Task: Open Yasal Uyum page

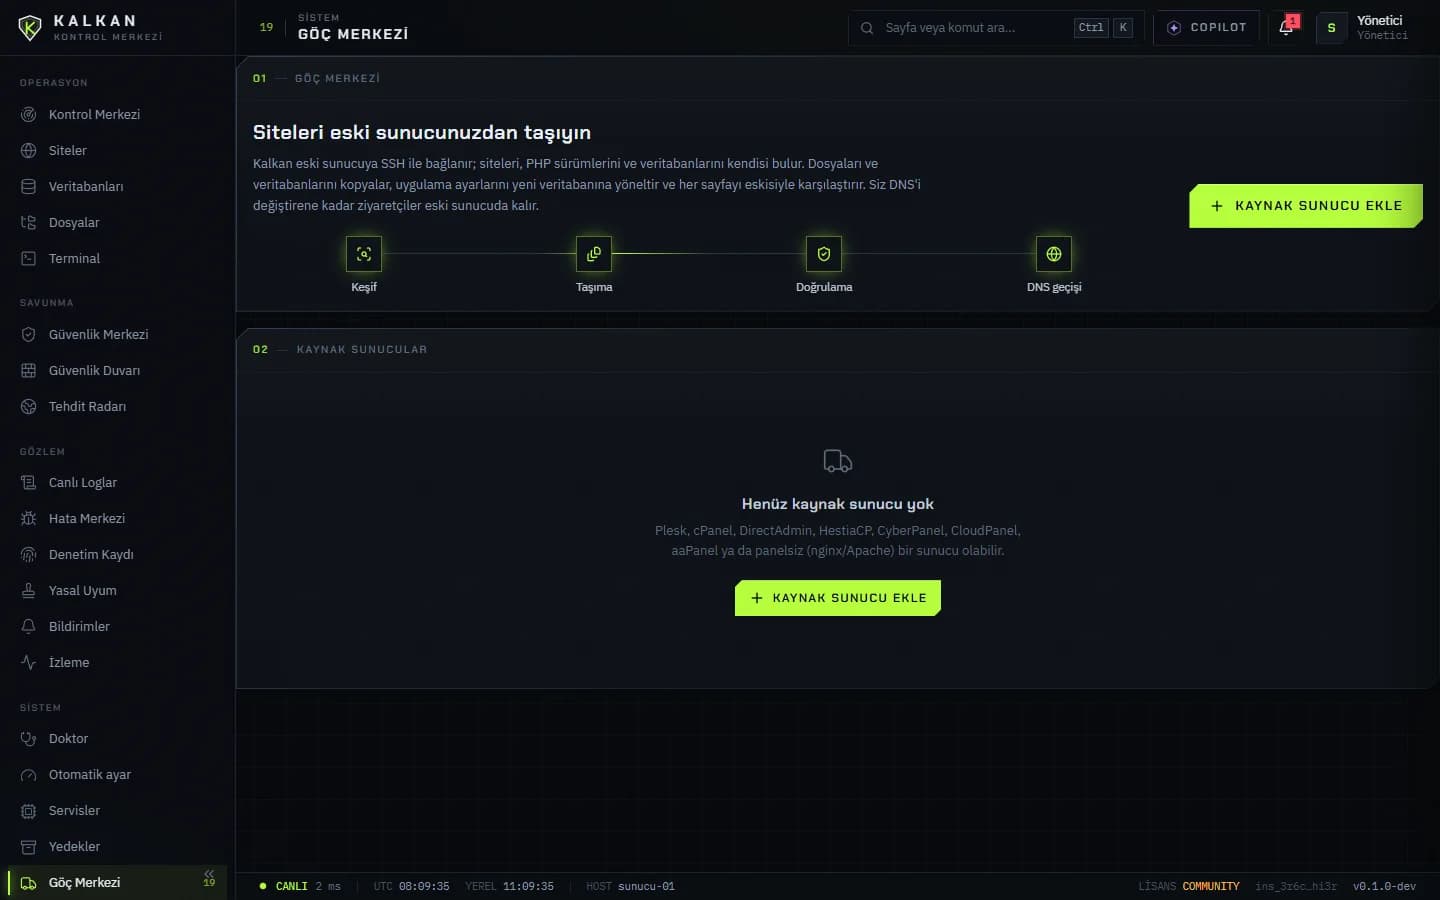Action: tap(117, 590)
